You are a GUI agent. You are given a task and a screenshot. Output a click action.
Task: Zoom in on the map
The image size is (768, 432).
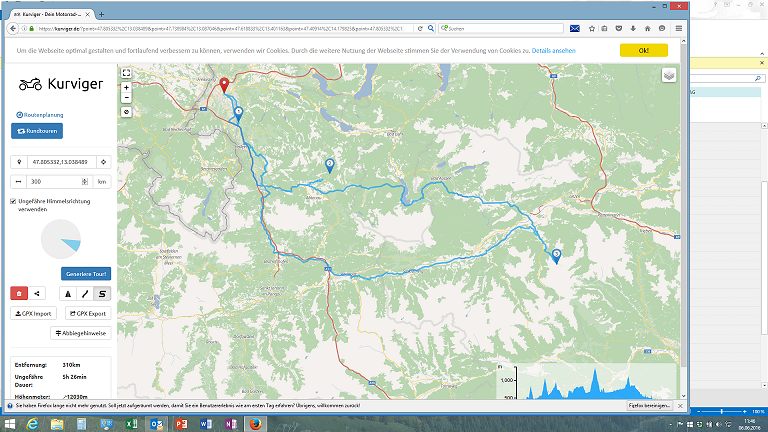126,87
